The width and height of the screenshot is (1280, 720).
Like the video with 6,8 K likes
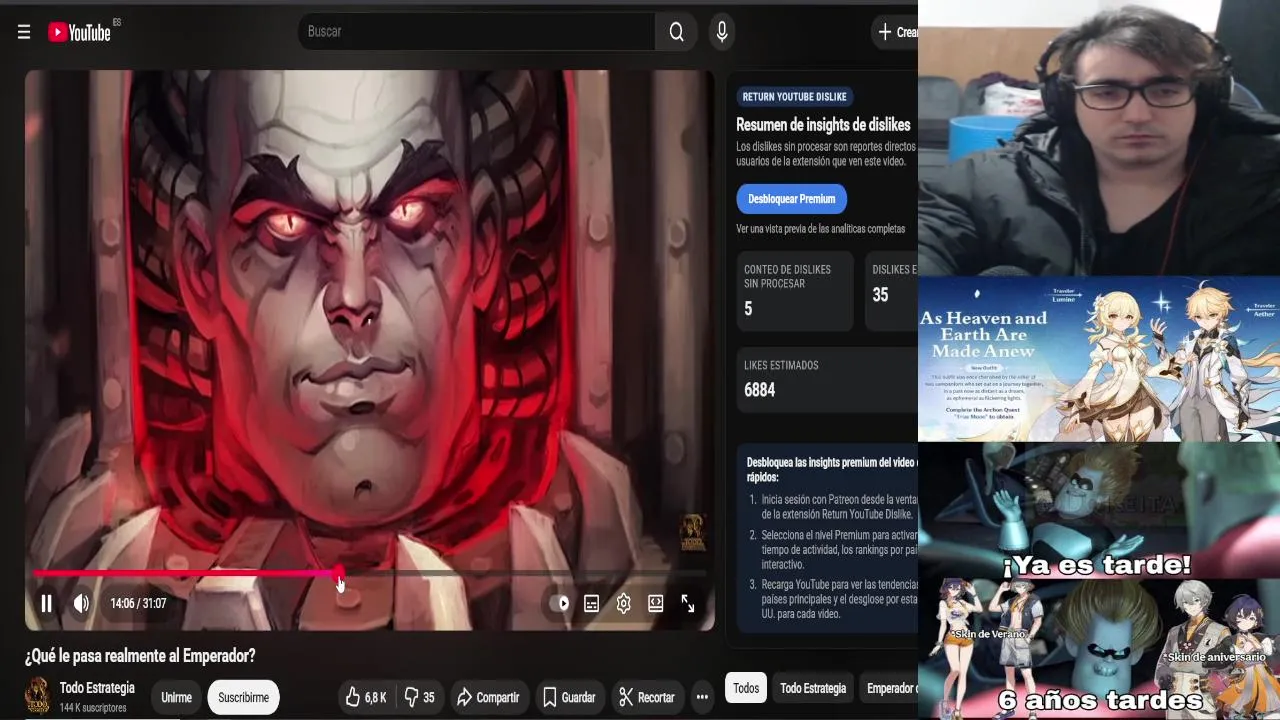click(366, 697)
